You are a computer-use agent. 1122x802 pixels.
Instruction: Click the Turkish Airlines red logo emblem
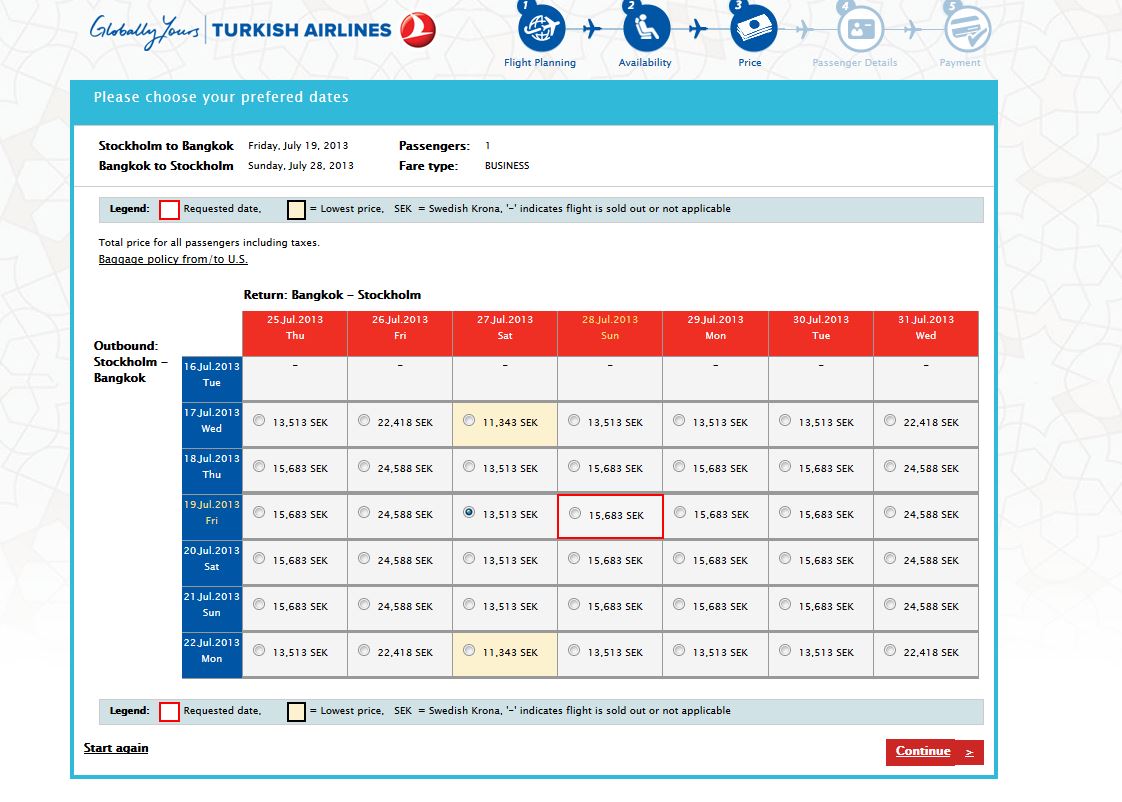click(x=418, y=29)
